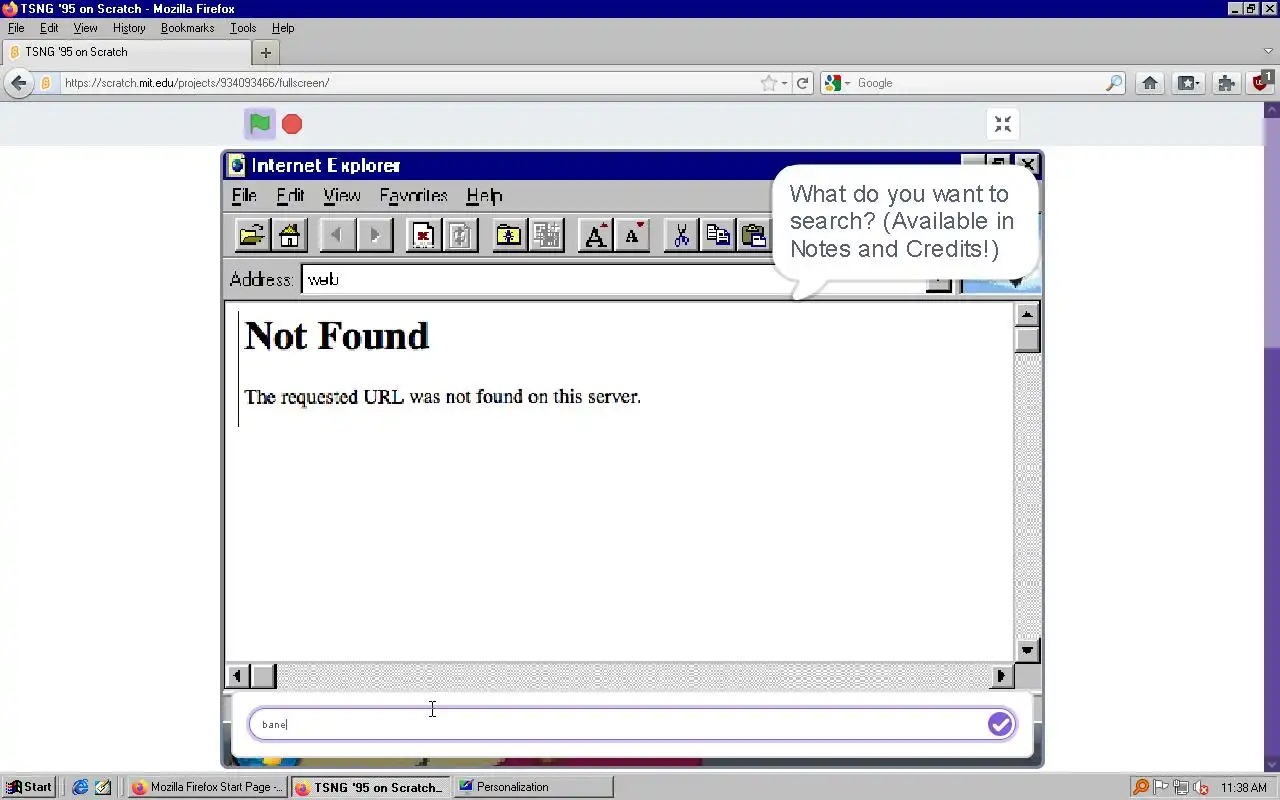This screenshot has height=800, width=1280.
Task: Open the bookmarks toolbar button
Action: (1188, 83)
